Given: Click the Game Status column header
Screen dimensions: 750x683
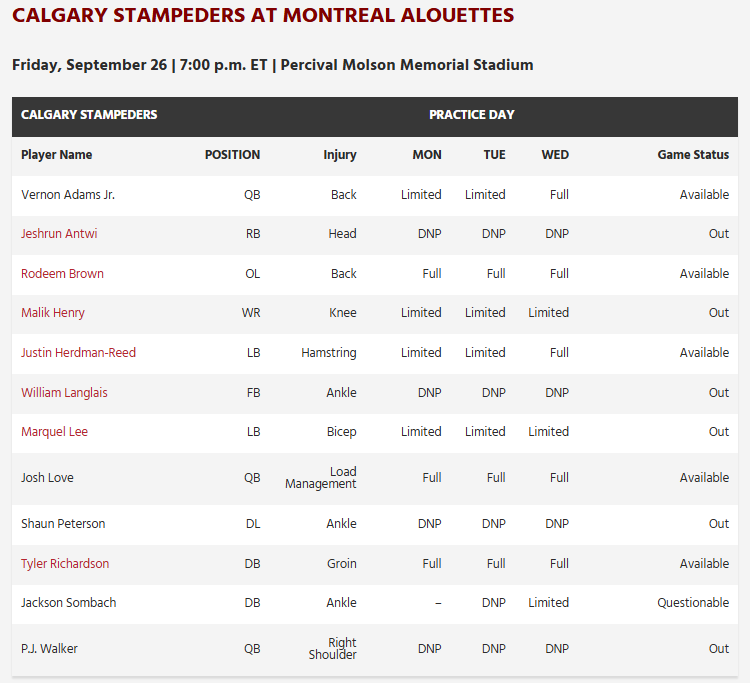Looking at the screenshot, I should tap(693, 155).
